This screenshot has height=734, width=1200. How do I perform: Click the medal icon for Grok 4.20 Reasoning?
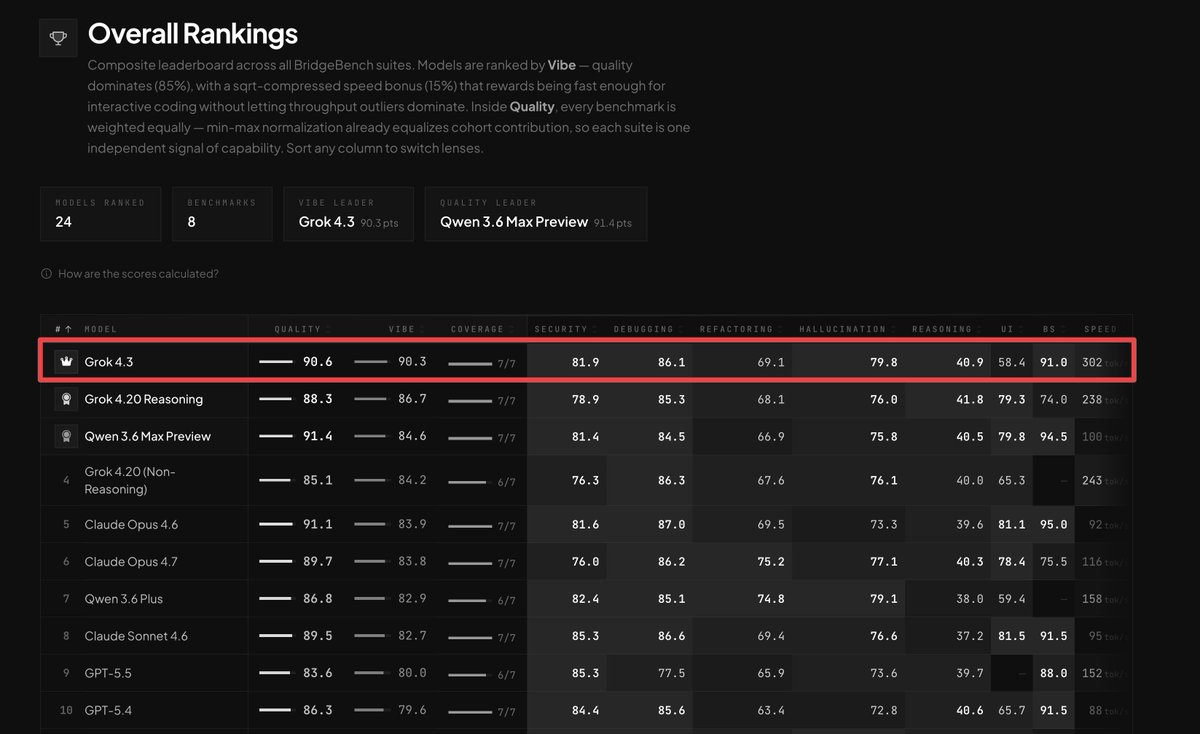[x=66, y=399]
